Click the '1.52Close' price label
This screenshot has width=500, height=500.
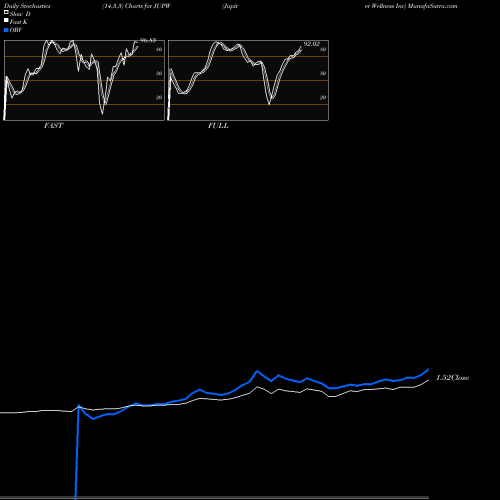(x=452, y=378)
